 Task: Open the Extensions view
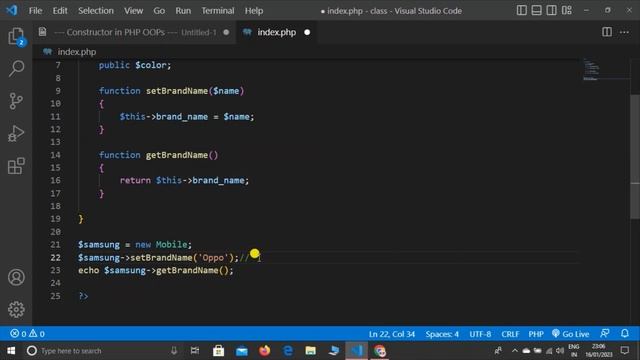point(16,166)
